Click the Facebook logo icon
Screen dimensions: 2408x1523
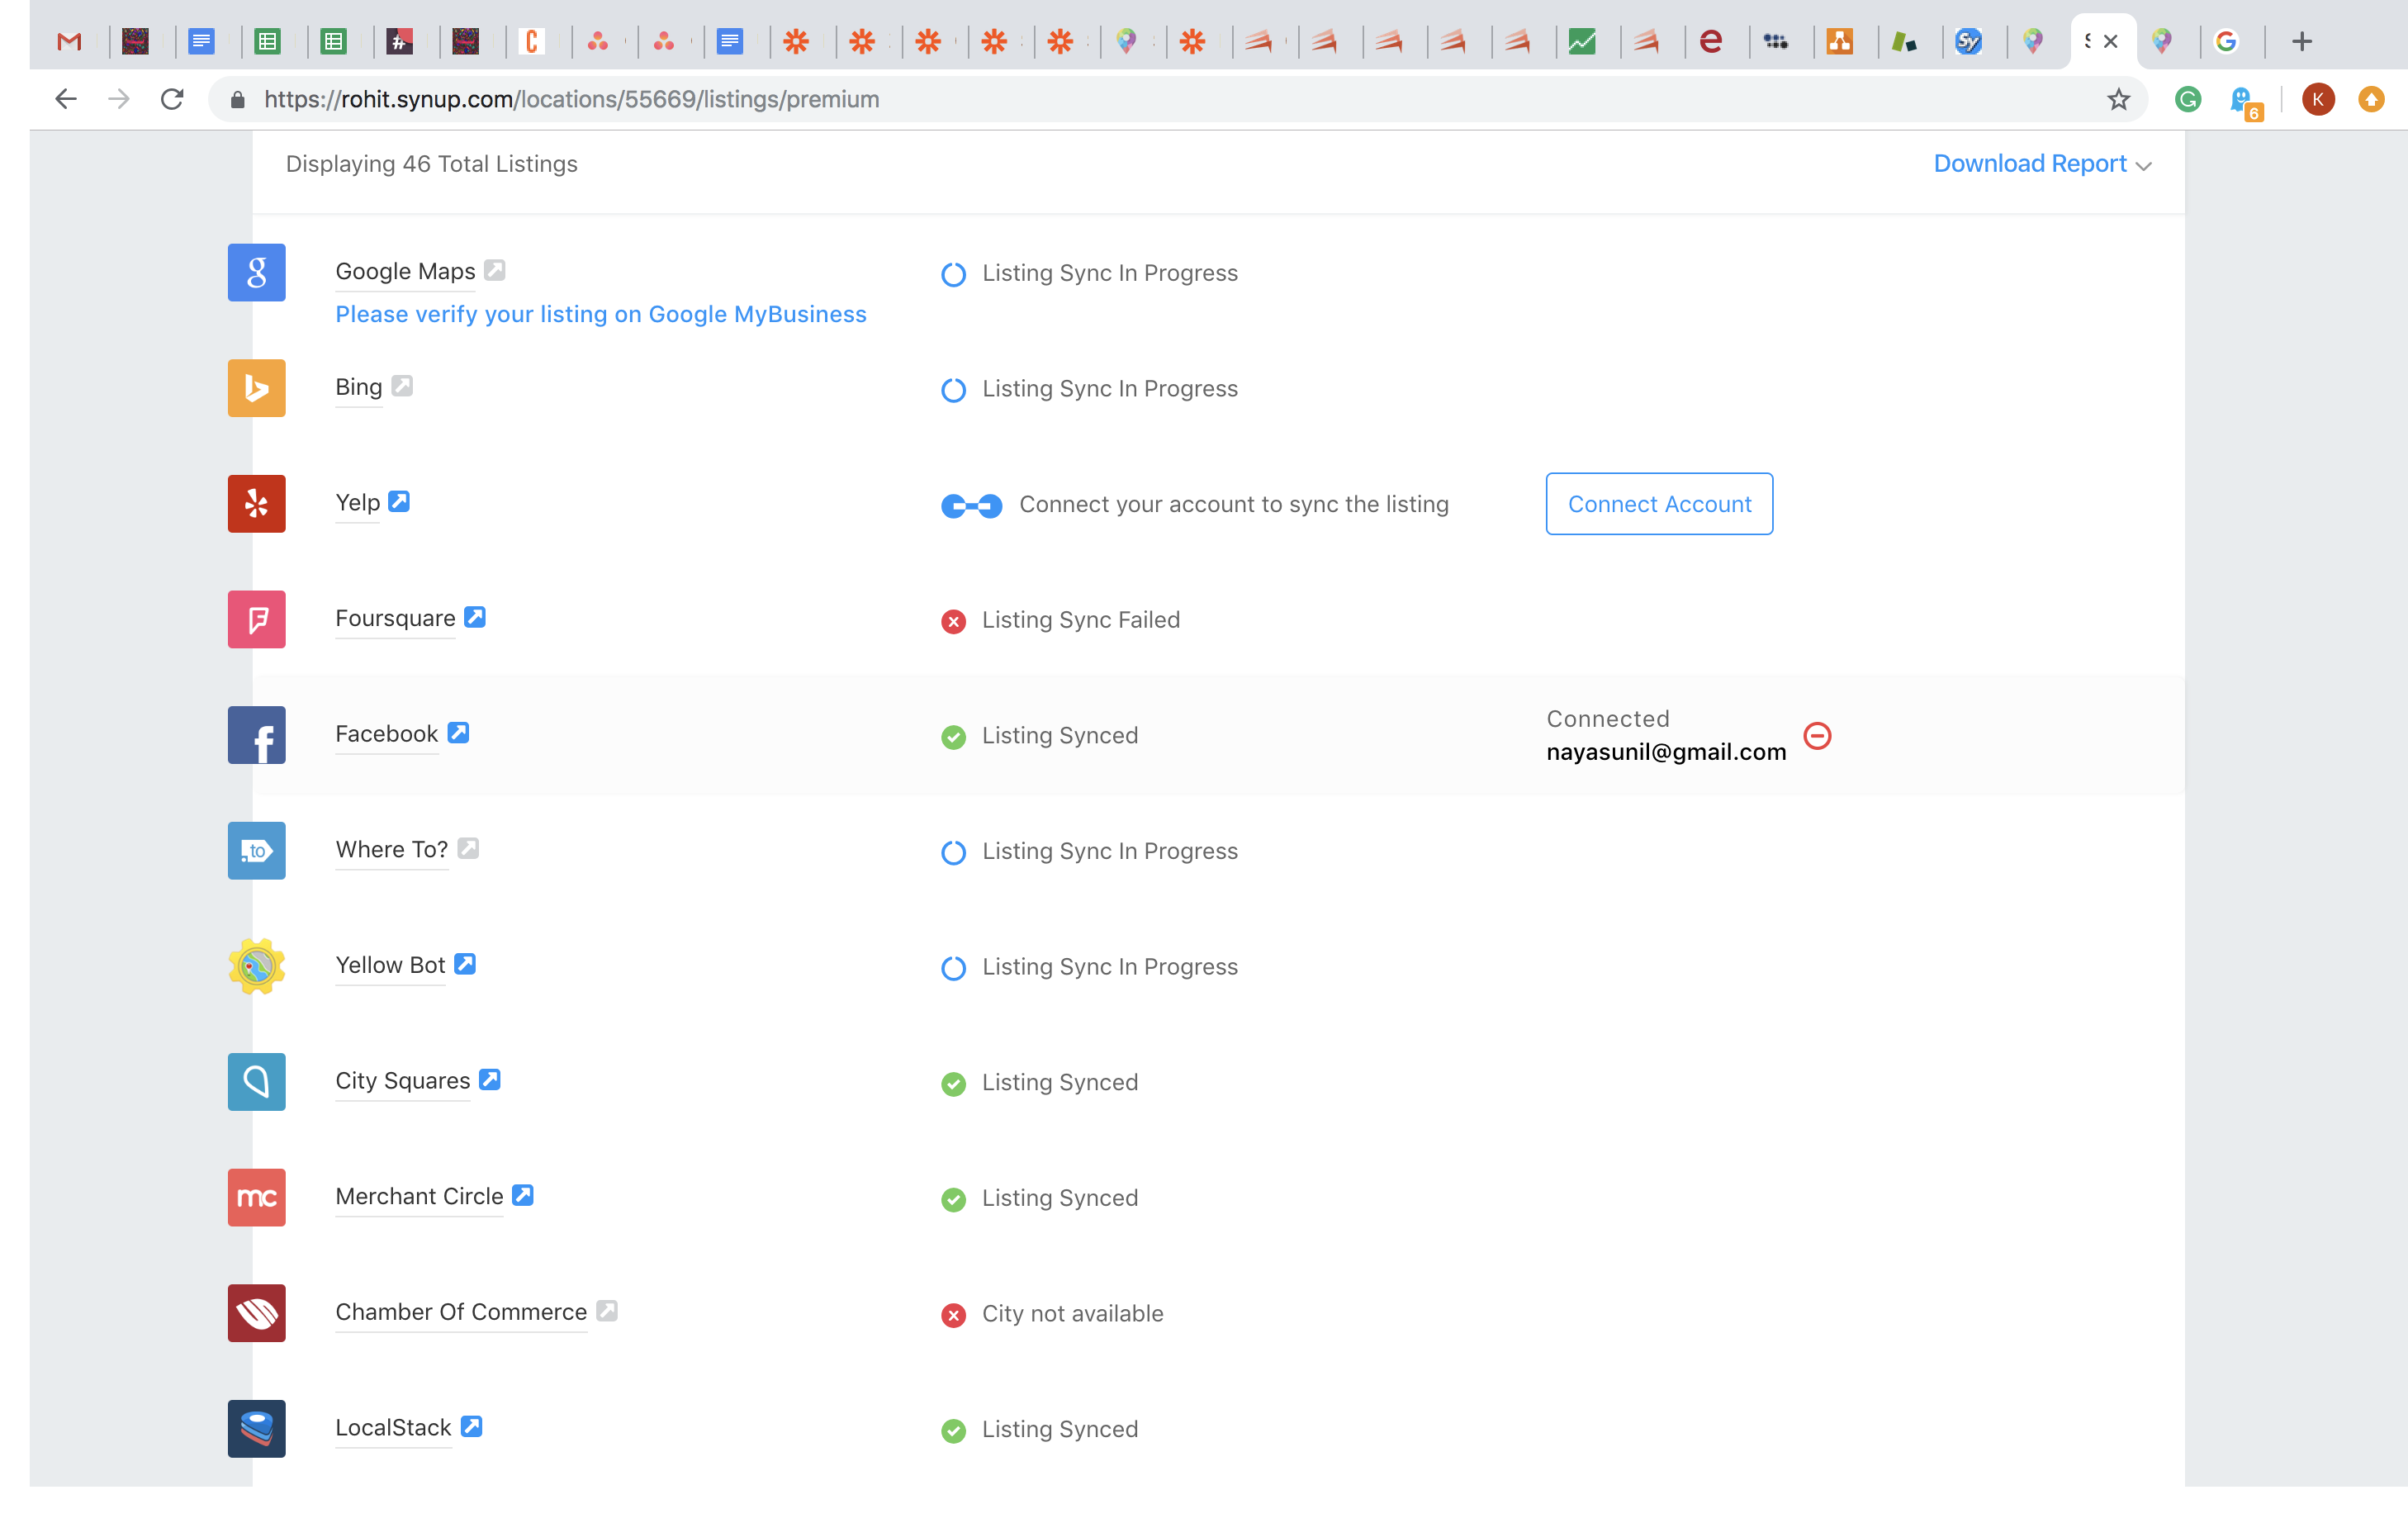click(256, 735)
